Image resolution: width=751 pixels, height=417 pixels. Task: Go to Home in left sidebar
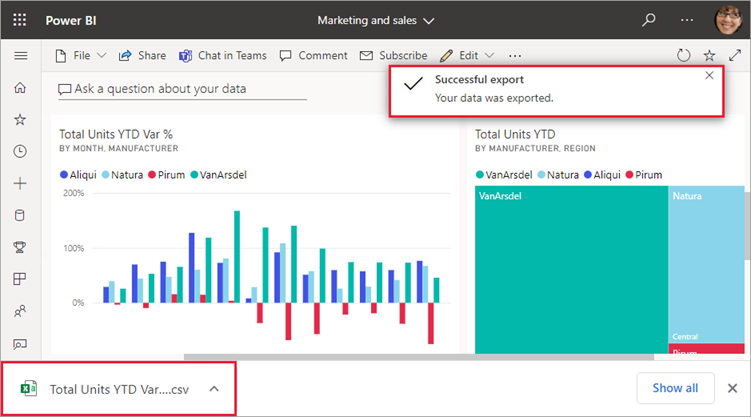(x=20, y=88)
